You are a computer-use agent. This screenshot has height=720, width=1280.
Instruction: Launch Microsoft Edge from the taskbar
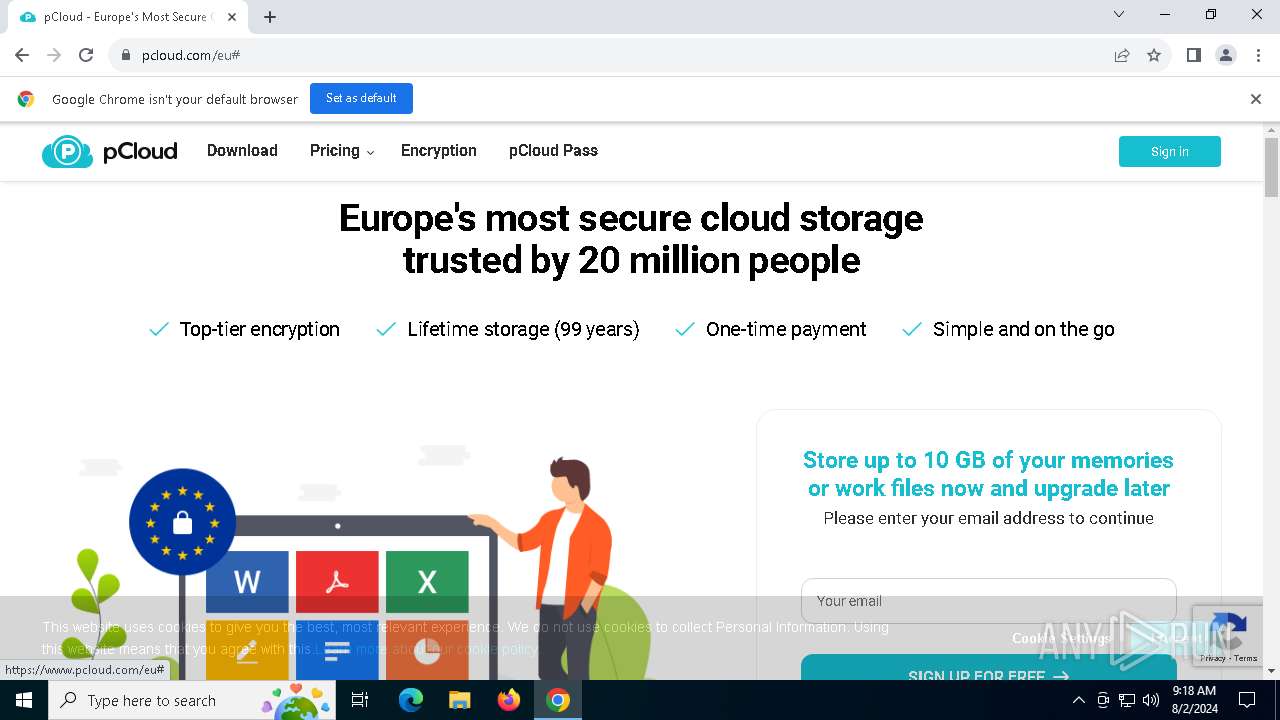411,700
